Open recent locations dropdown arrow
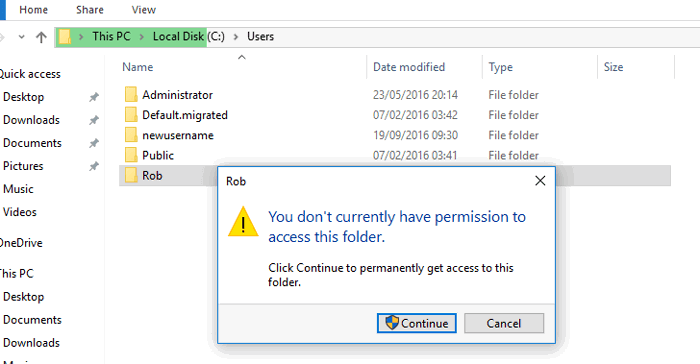This screenshot has width=700, height=364. pyautogui.click(x=21, y=37)
